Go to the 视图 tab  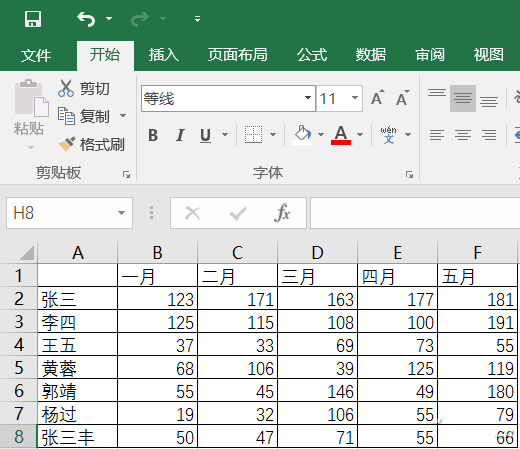click(x=489, y=55)
